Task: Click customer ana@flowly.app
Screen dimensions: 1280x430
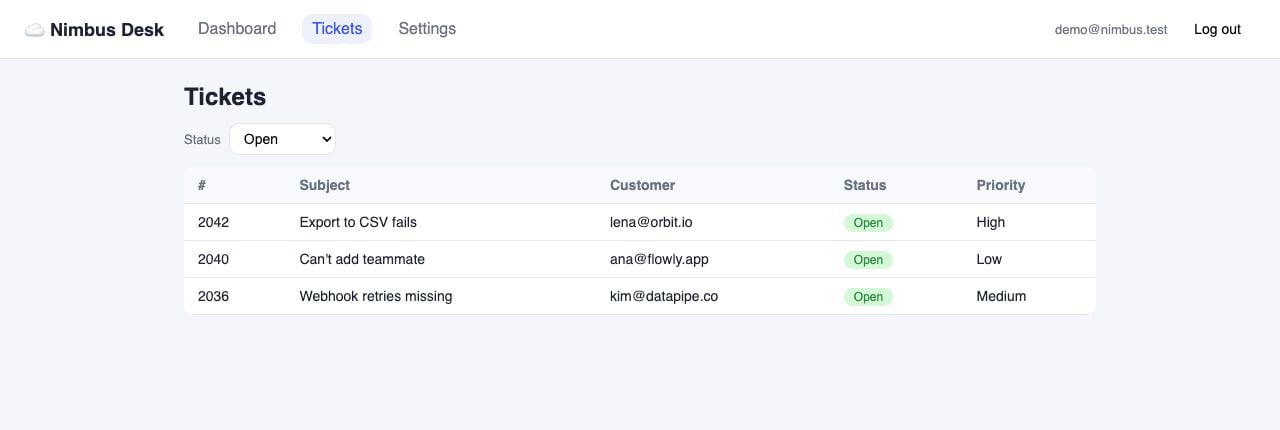Action: pyautogui.click(x=659, y=259)
